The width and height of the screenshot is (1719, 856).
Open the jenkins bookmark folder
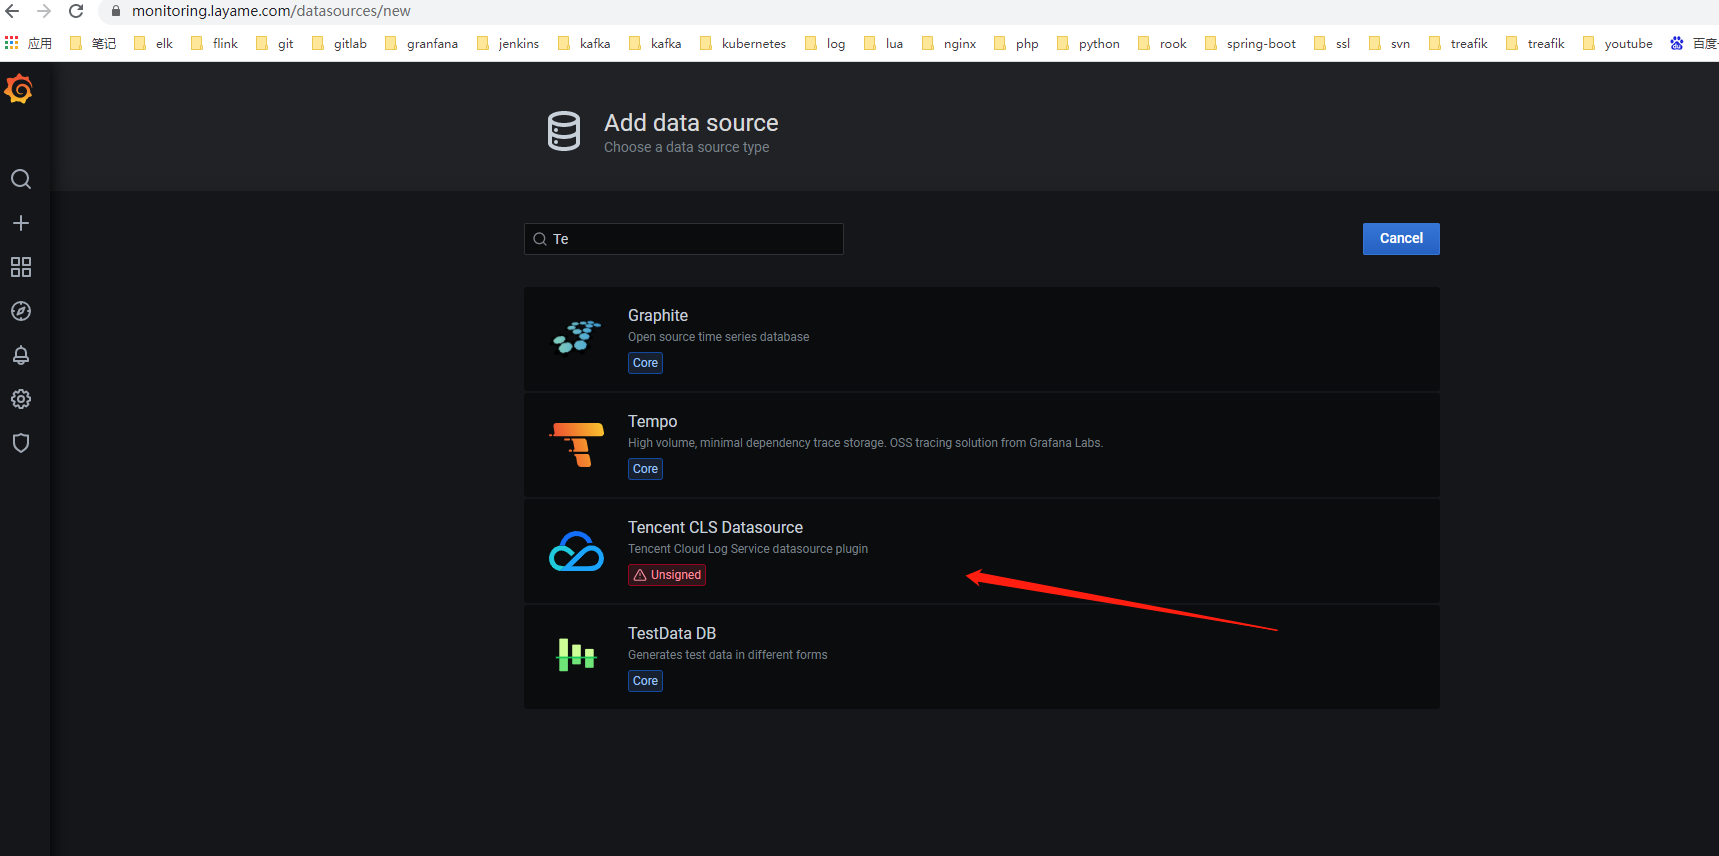coord(508,43)
